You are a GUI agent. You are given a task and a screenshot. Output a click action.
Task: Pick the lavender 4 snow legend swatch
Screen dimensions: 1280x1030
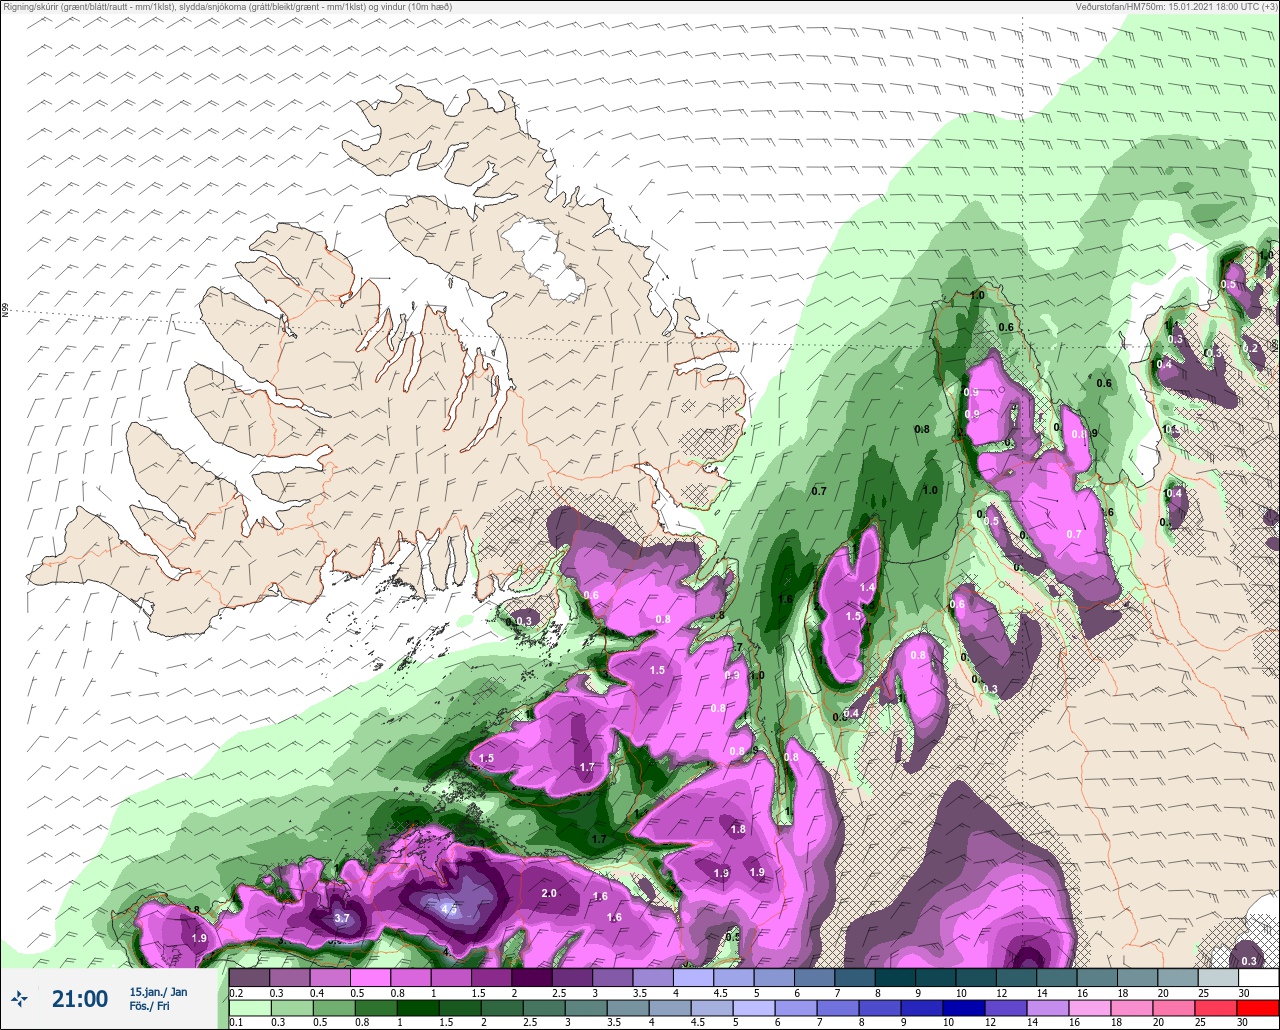(x=693, y=978)
